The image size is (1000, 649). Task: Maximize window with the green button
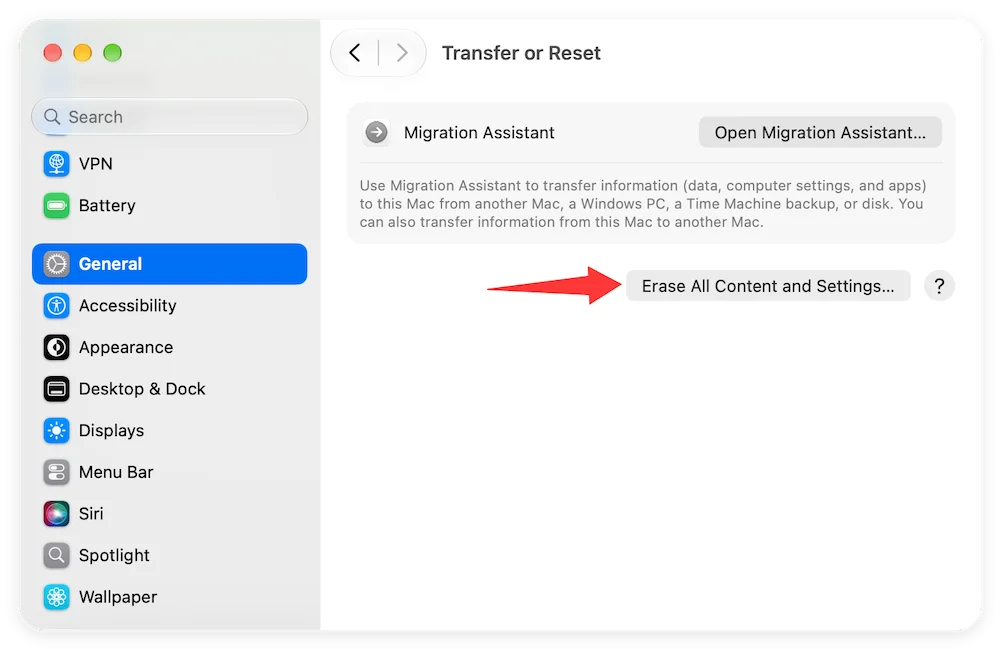112,53
